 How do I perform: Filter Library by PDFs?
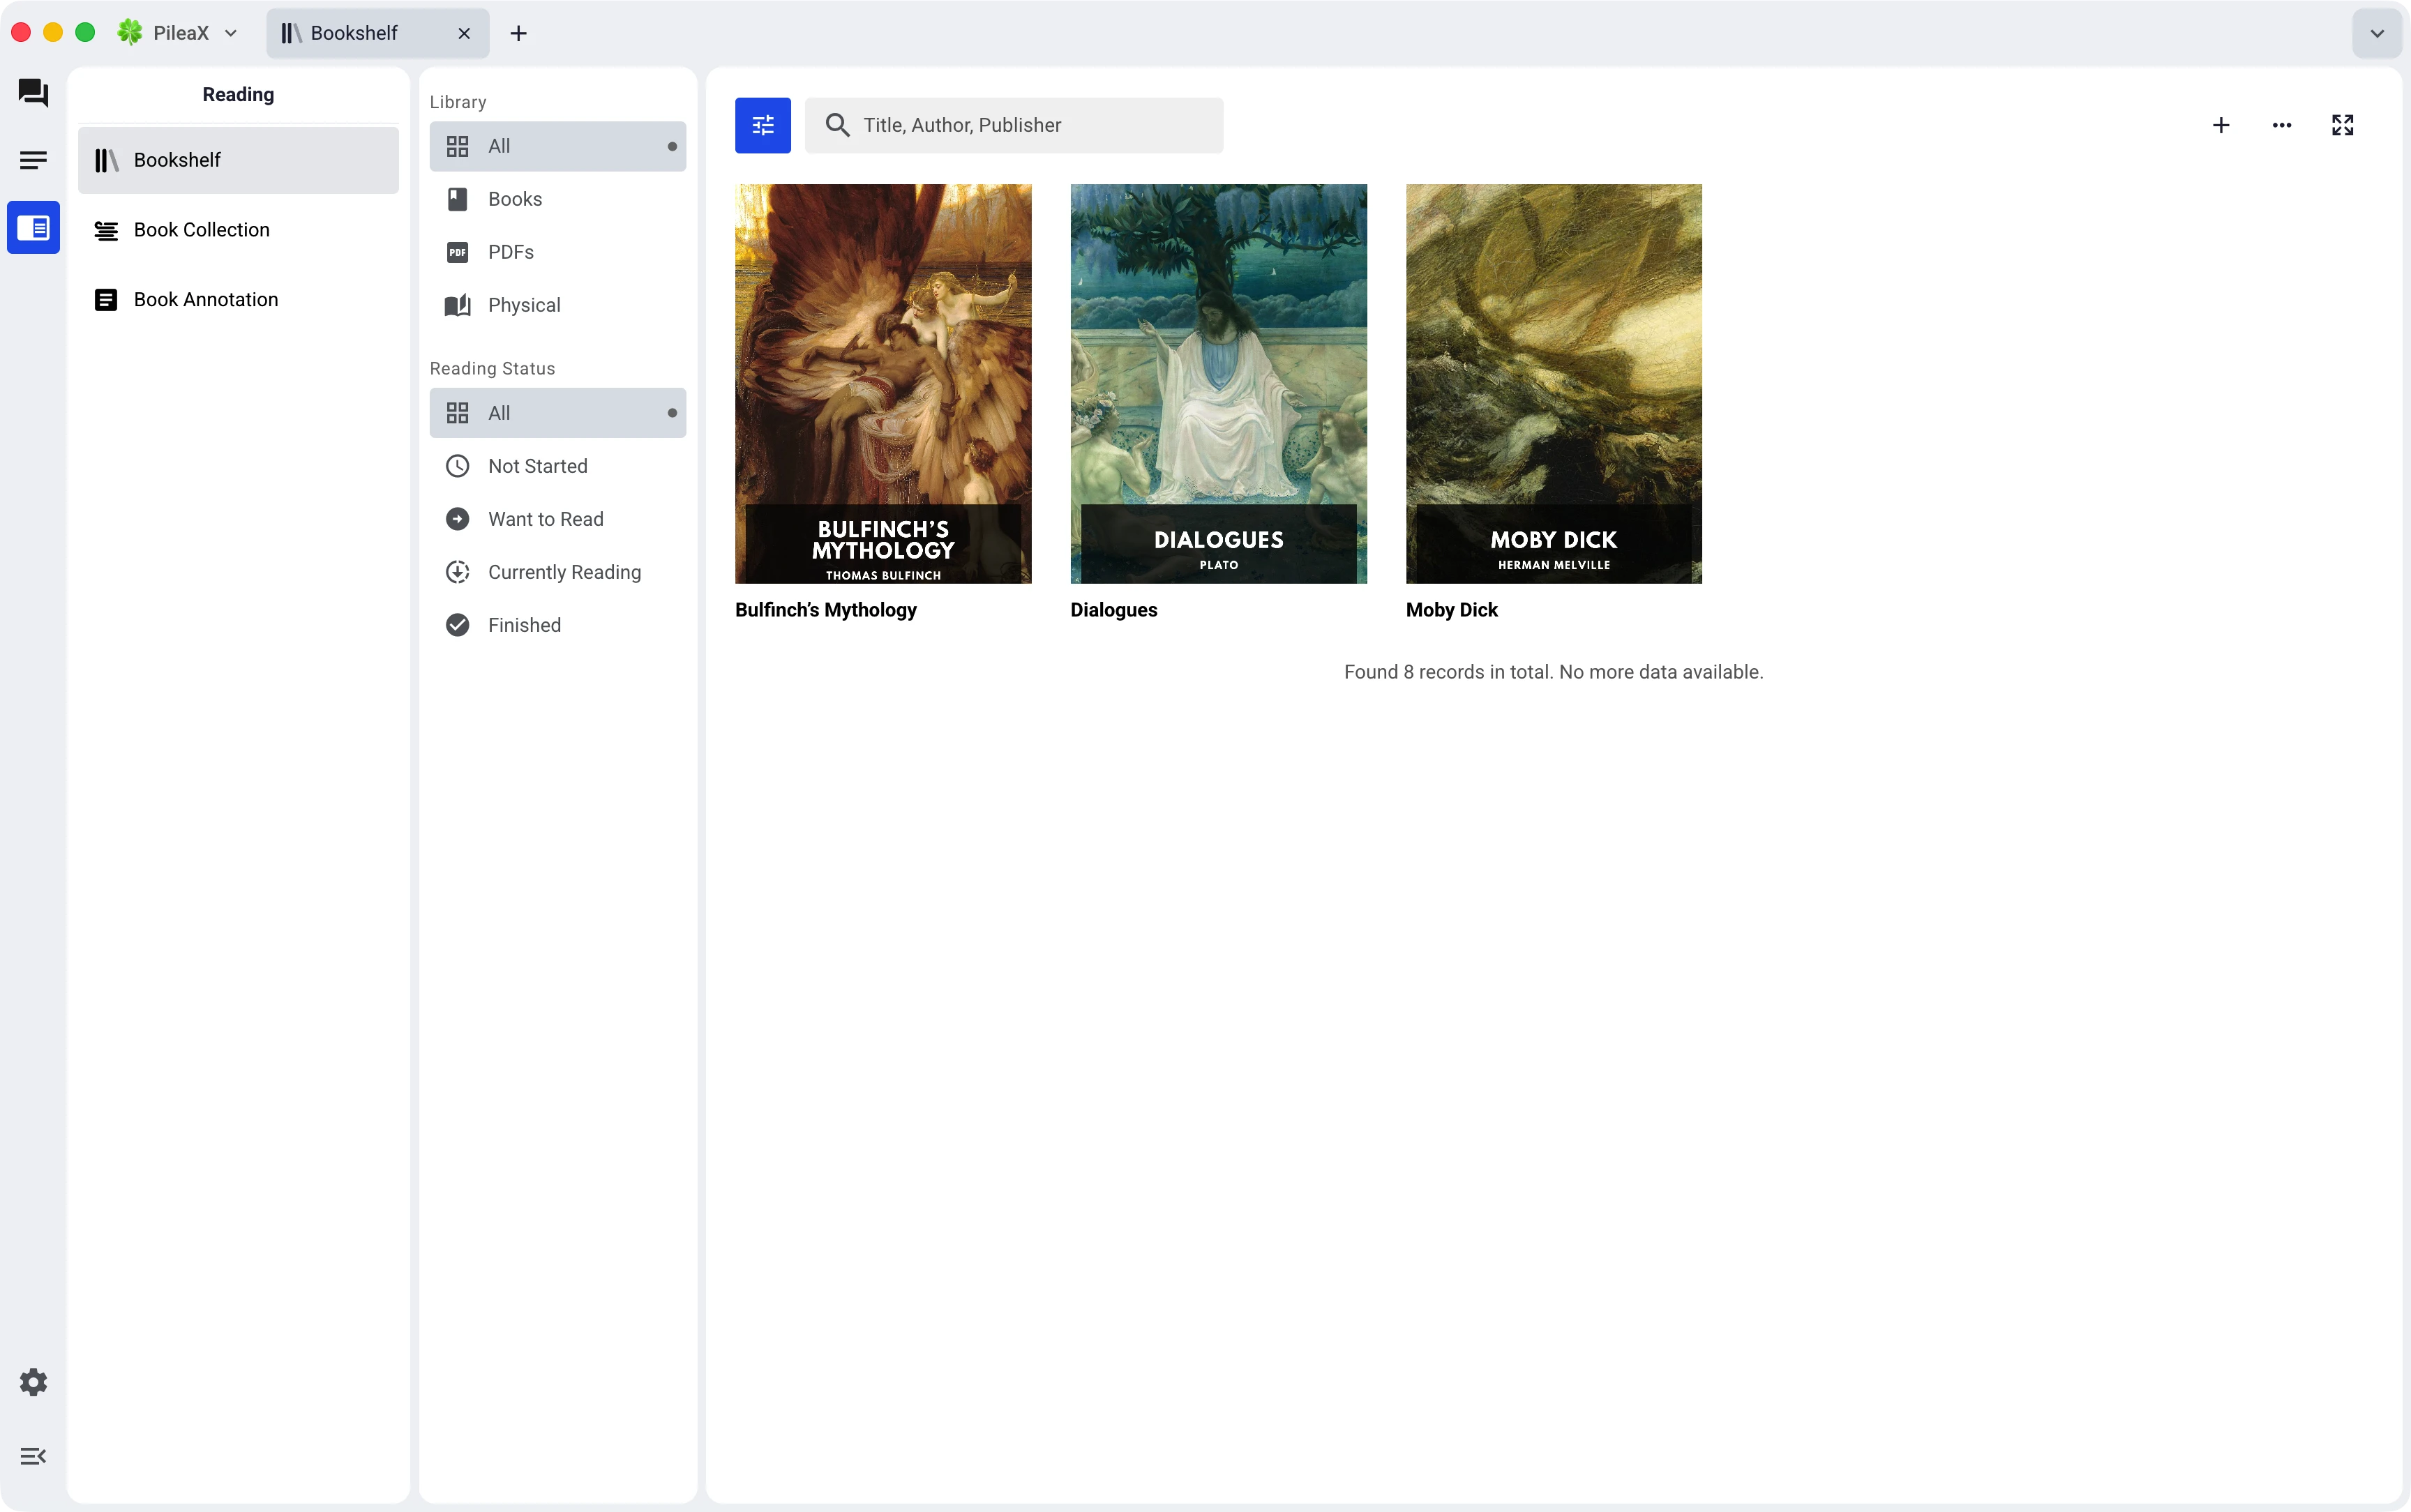coord(558,252)
